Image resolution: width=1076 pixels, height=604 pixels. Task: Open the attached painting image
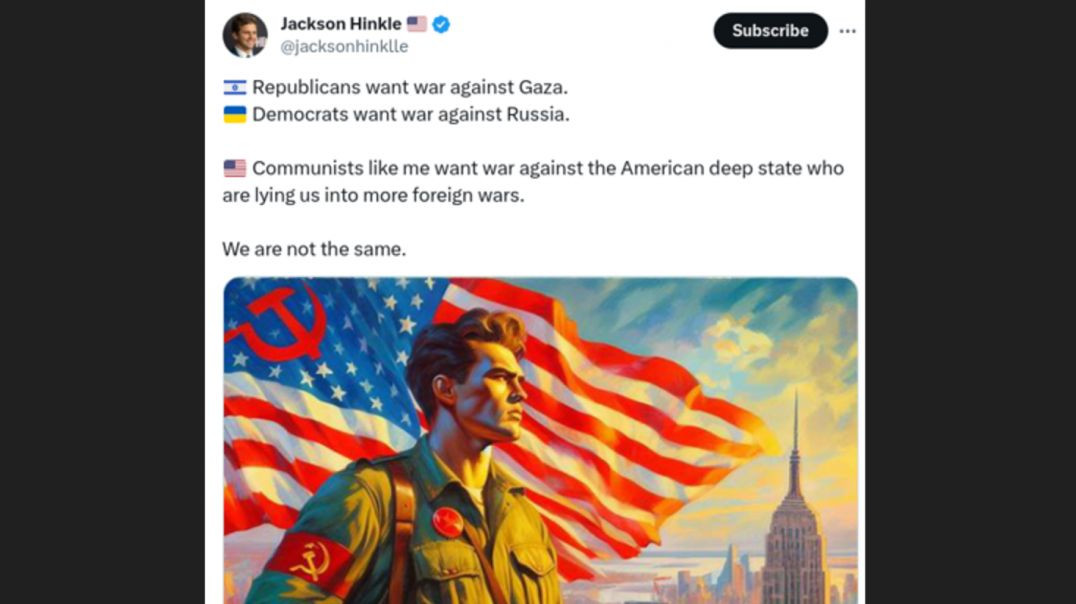(x=541, y=441)
